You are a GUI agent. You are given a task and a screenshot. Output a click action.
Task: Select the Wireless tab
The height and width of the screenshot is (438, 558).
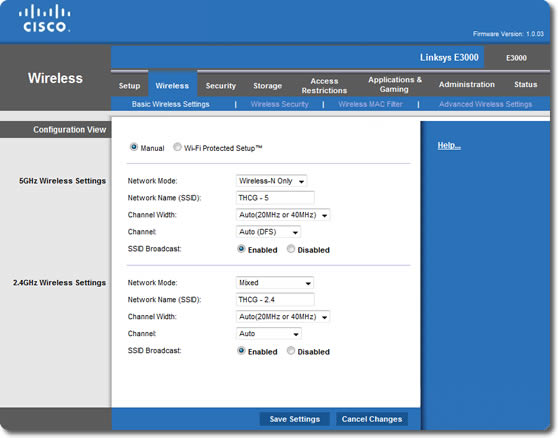pyautogui.click(x=172, y=86)
